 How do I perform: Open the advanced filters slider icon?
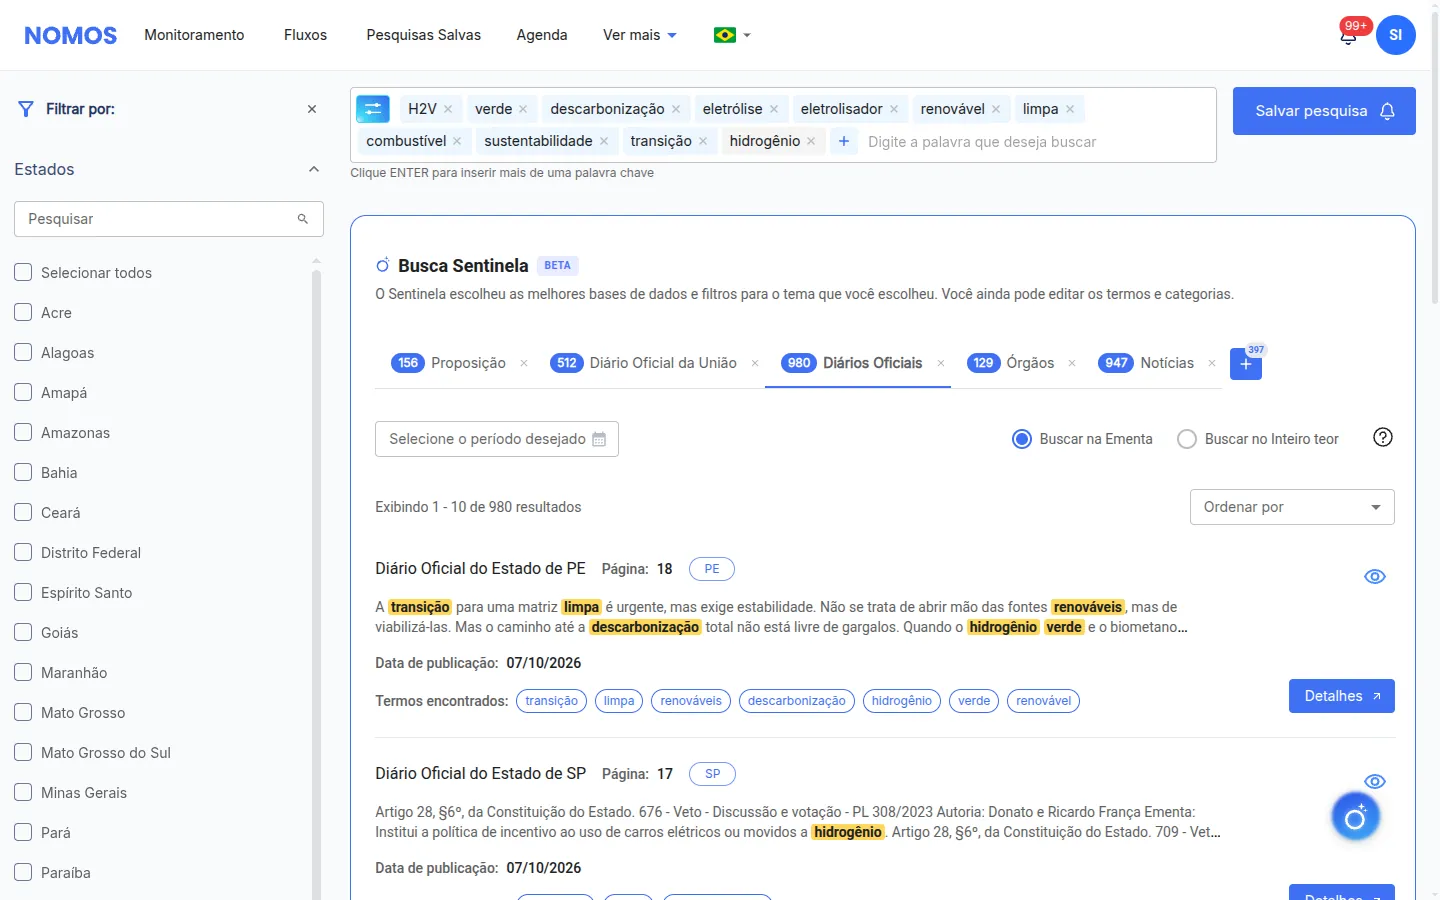coord(373,109)
